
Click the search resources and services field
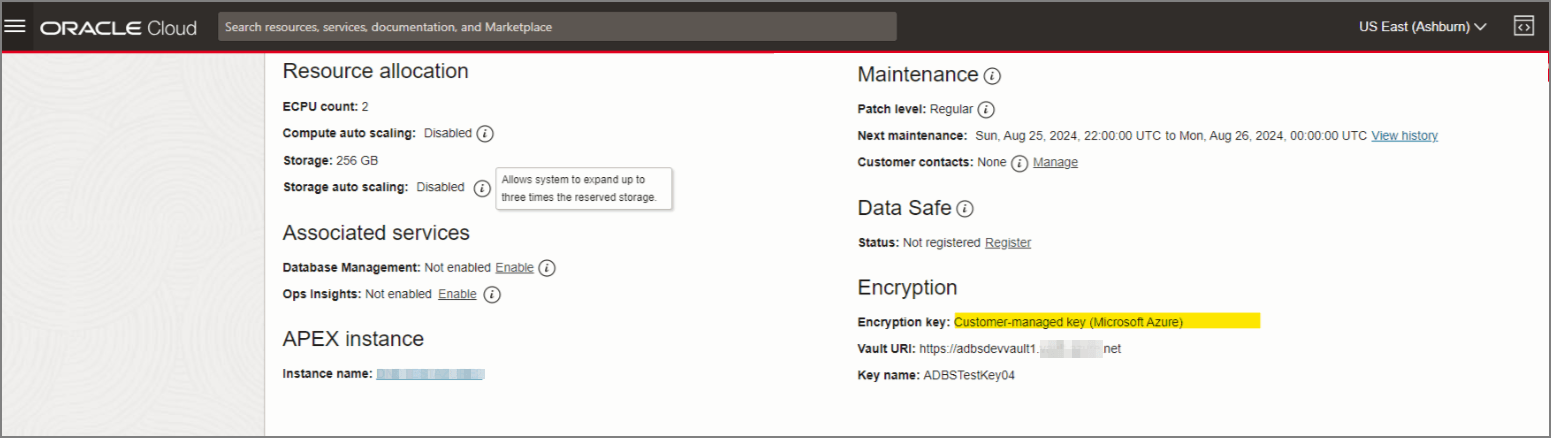point(557,27)
